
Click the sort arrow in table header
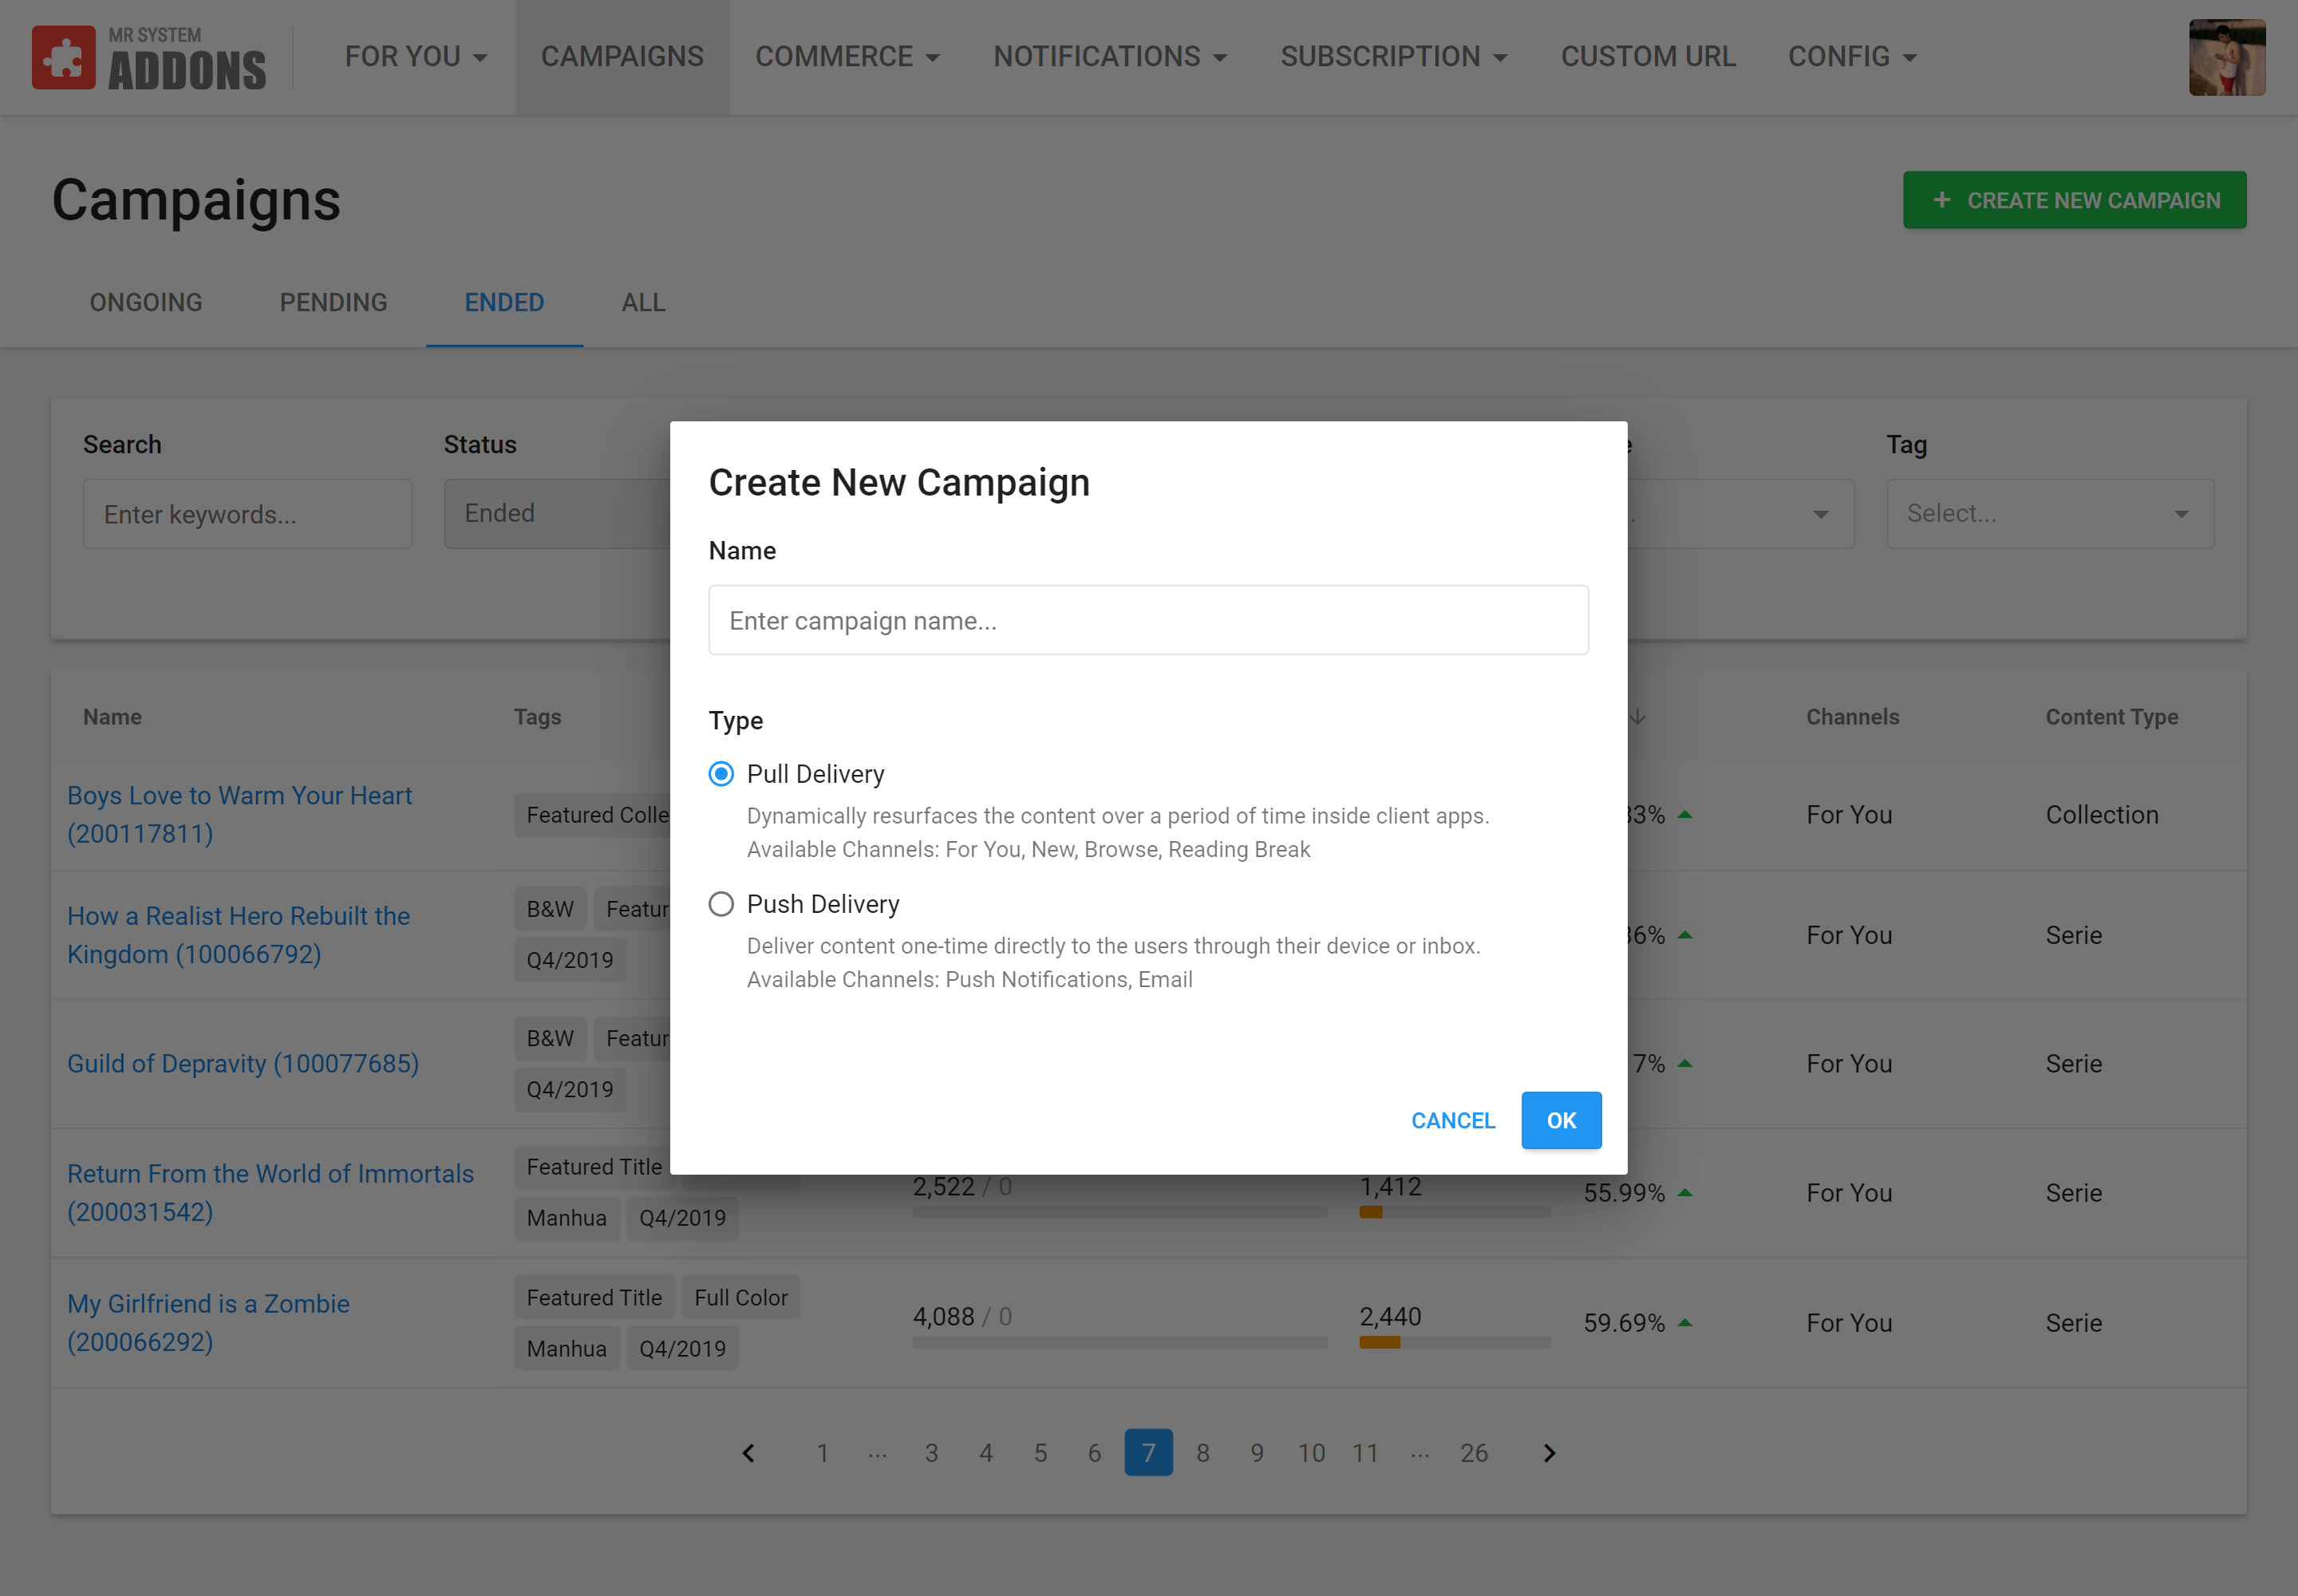coord(1637,717)
